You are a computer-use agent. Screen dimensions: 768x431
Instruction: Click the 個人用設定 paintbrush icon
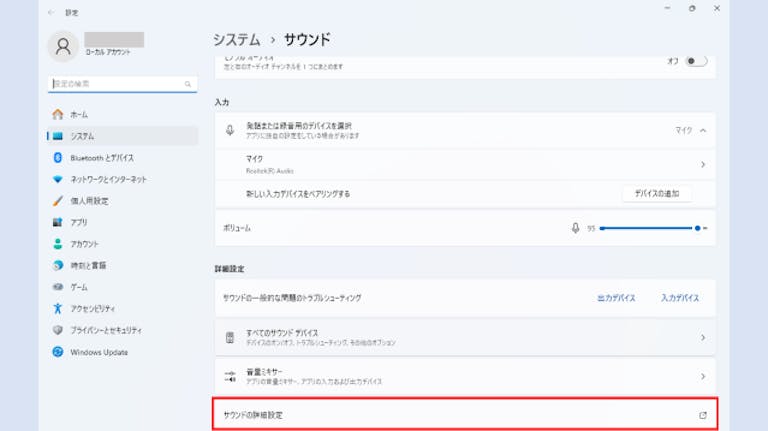(58, 201)
